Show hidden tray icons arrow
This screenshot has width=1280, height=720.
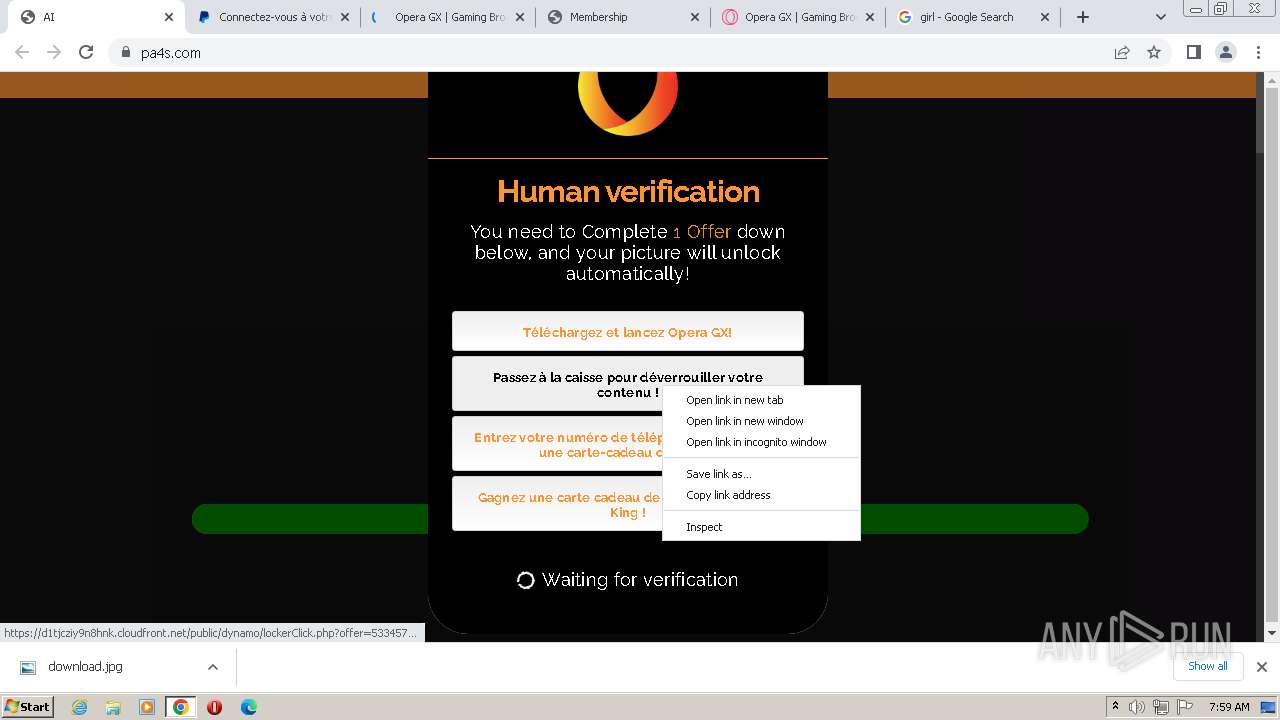click(1116, 707)
